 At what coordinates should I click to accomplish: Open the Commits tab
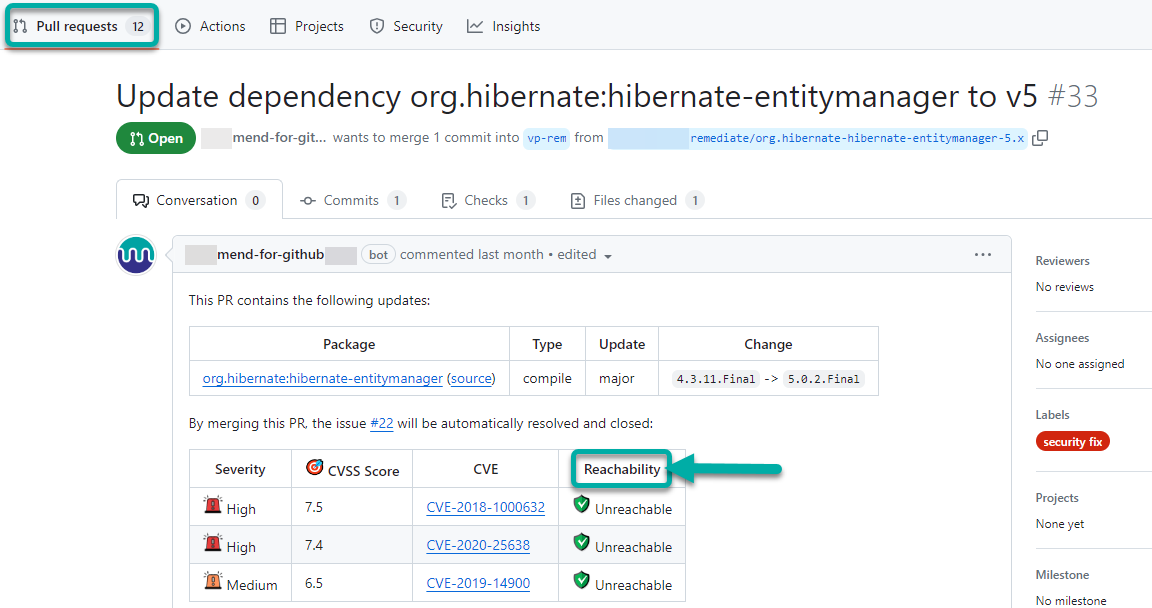pyautogui.click(x=352, y=200)
